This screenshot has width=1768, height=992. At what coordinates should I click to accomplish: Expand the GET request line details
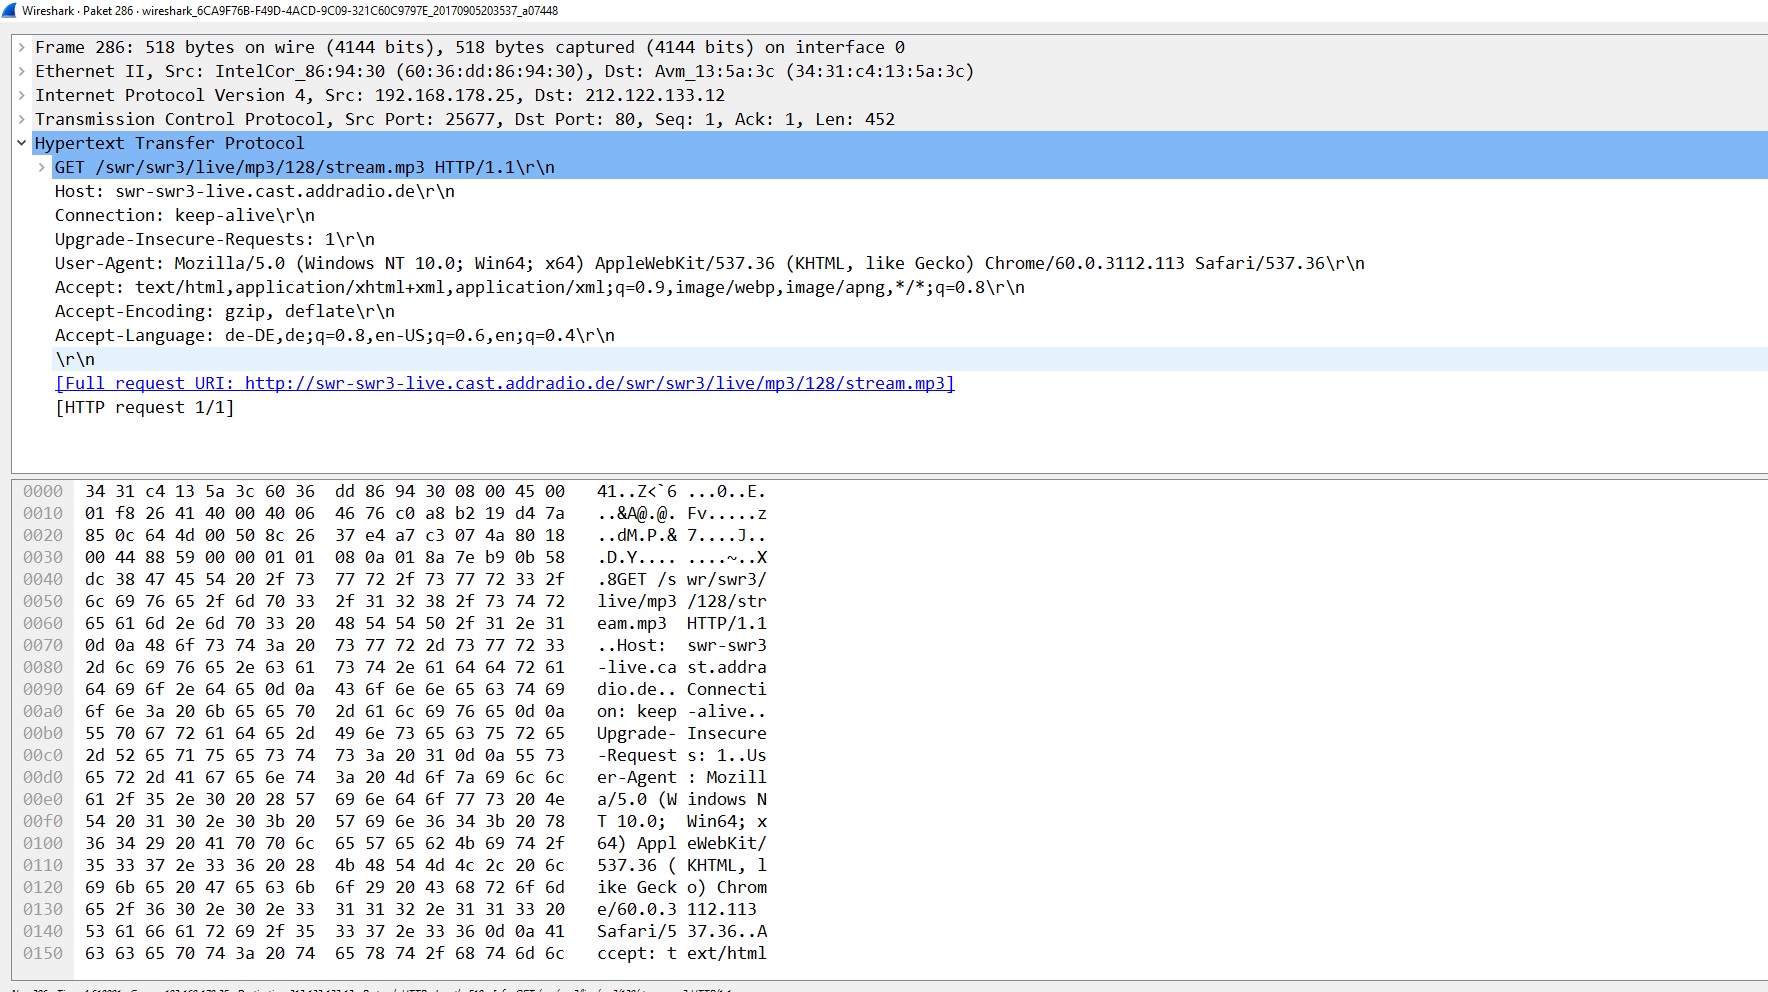tap(41, 167)
